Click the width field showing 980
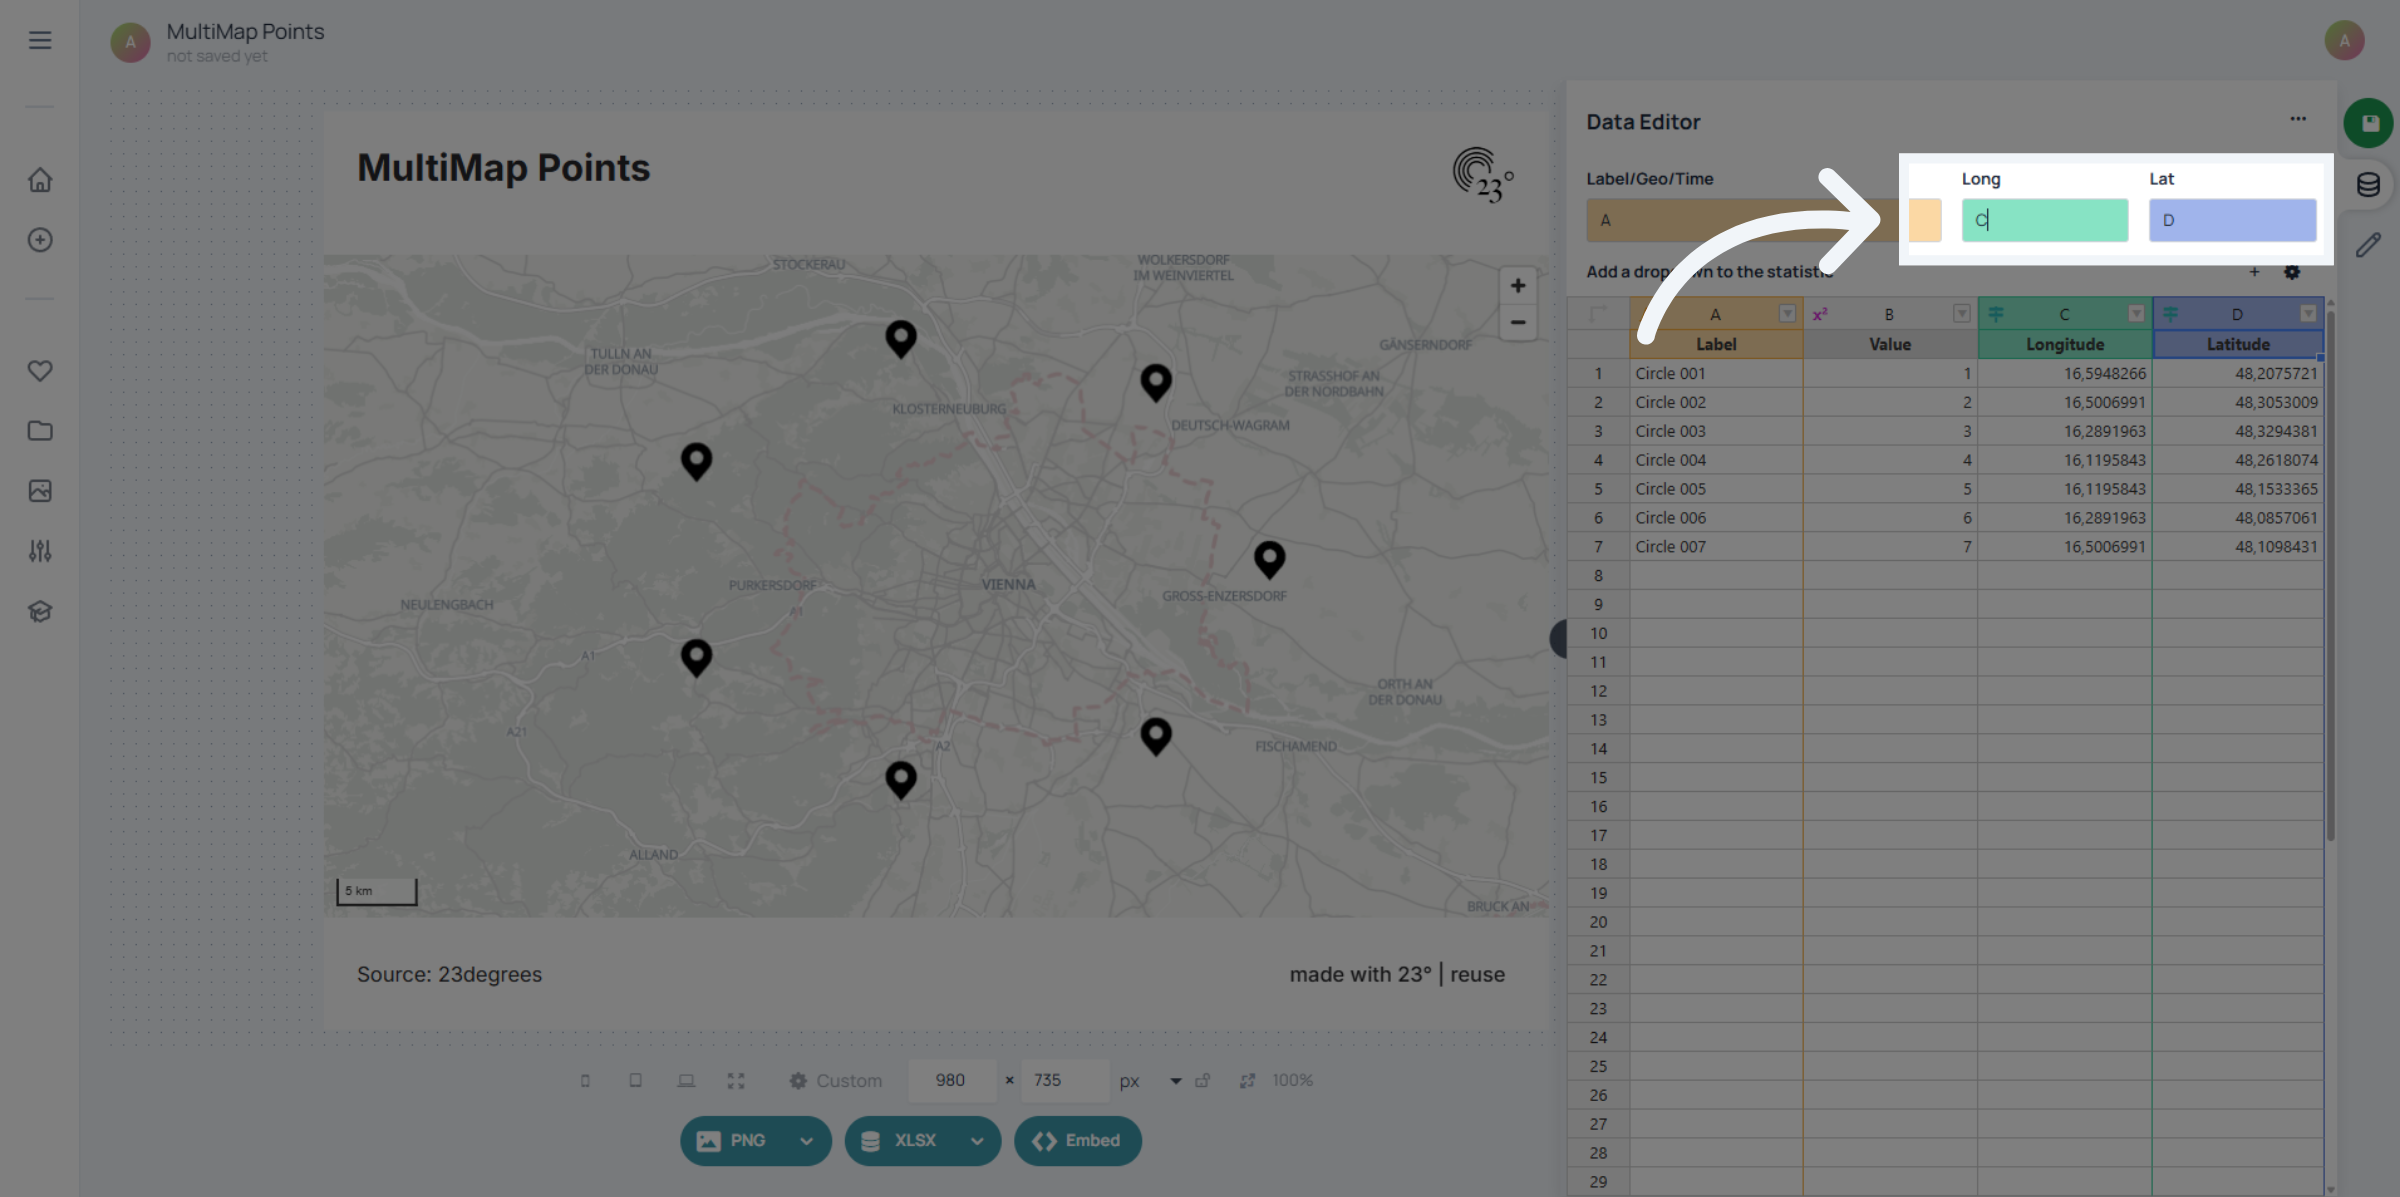Viewport: 2400px width, 1197px height. (951, 1081)
